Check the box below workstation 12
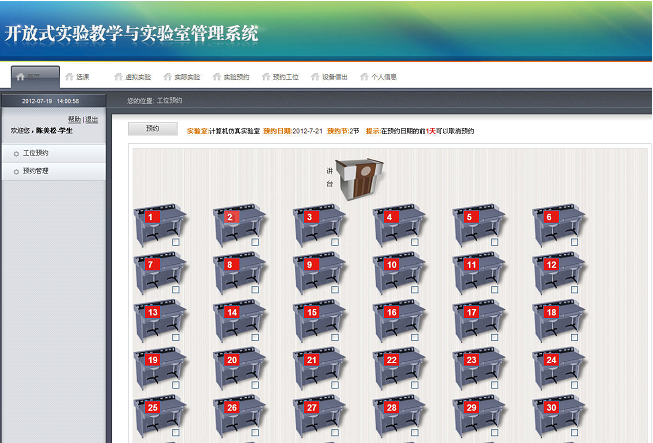 click(x=576, y=290)
